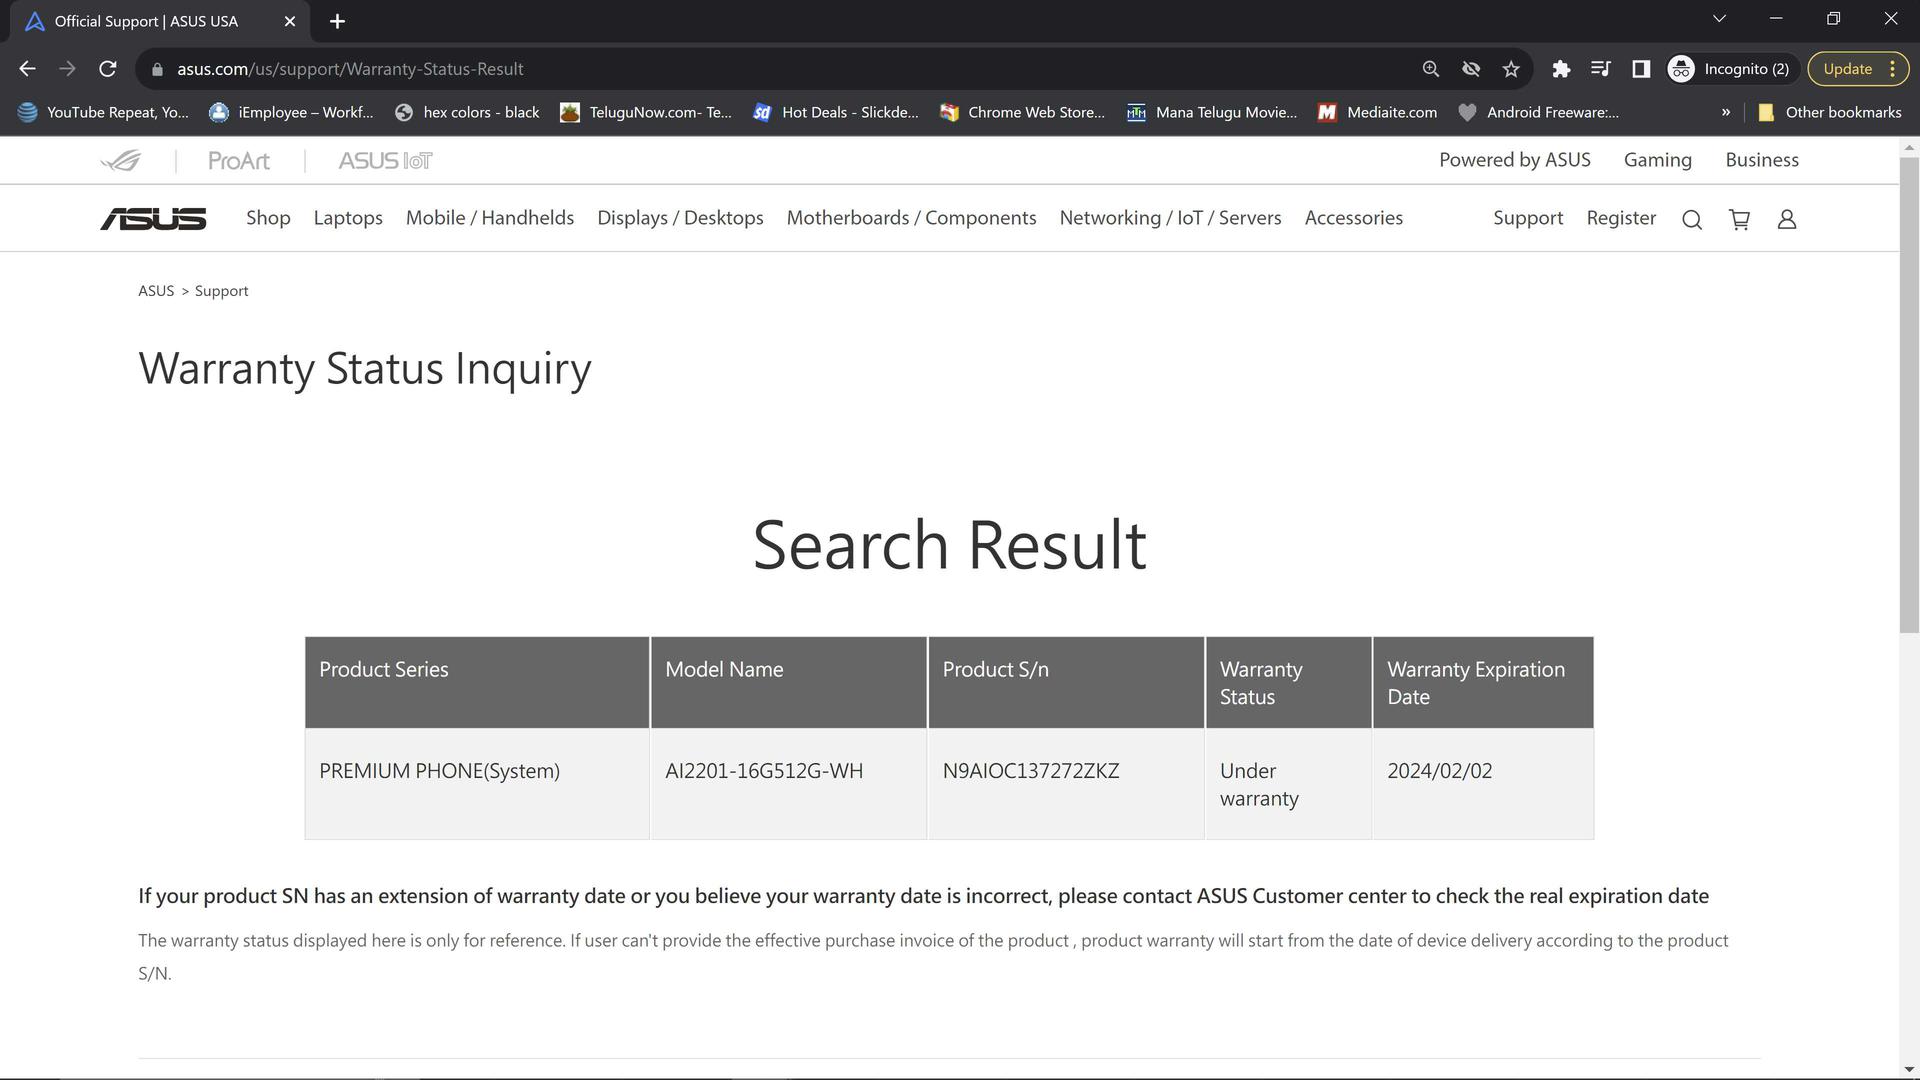Click the lock icon in address bar
Image resolution: width=1920 pixels, height=1080 pixels.
click(x=157, y=69)
